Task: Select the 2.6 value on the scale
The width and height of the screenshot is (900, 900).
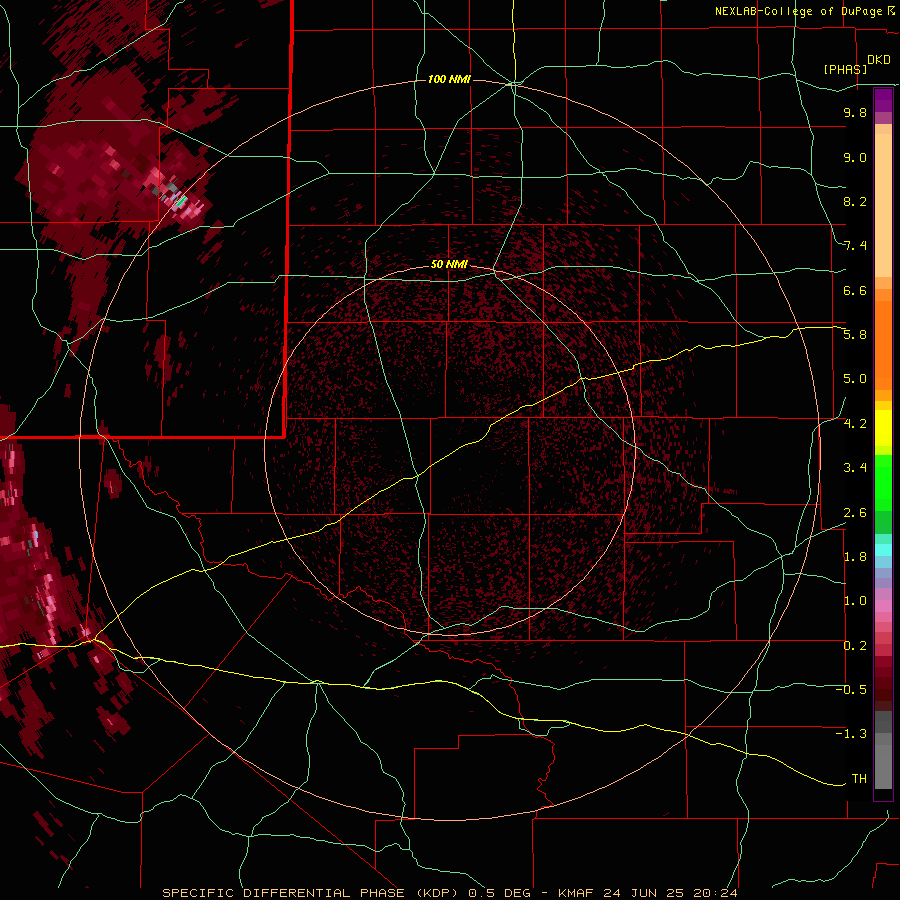Action: point(855,513)
